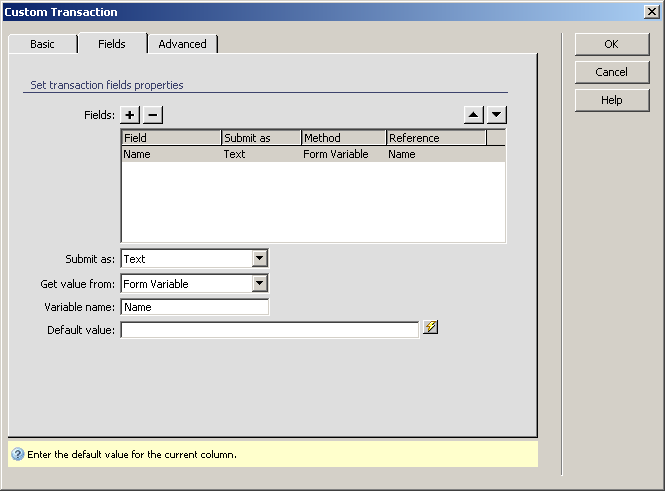The height and width of the screenshot is (491, 665).
Task: Select the Fields tab
Action: (111, 44)
